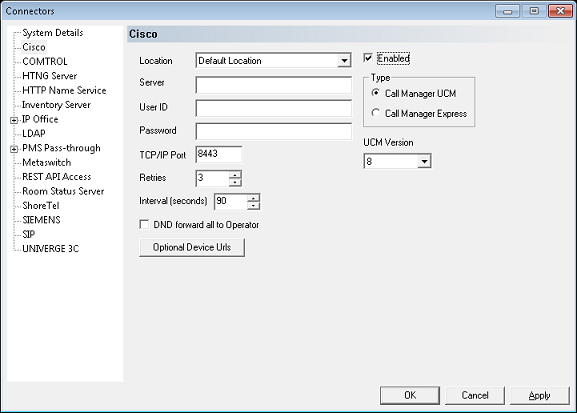Click the Cancel button
The width and height of the screenshot is (577, 413).
click(475, 395)
